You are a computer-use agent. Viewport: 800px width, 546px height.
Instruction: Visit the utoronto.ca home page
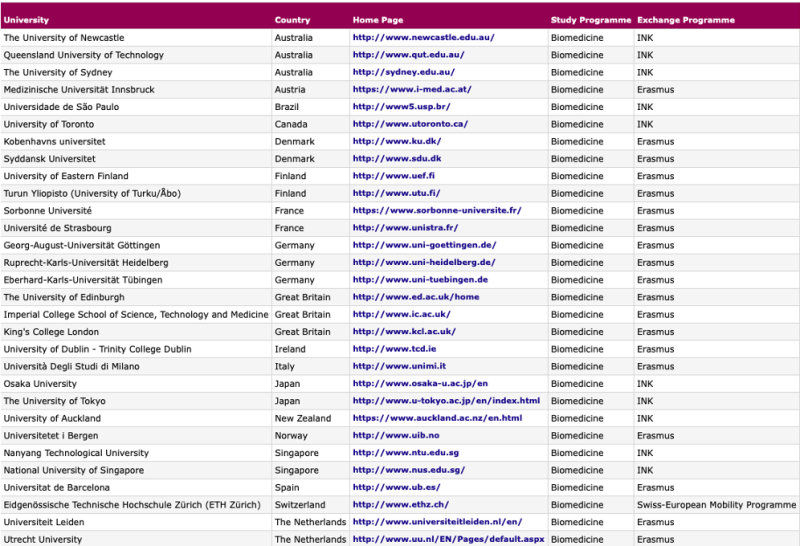click(x=410, y=124)
